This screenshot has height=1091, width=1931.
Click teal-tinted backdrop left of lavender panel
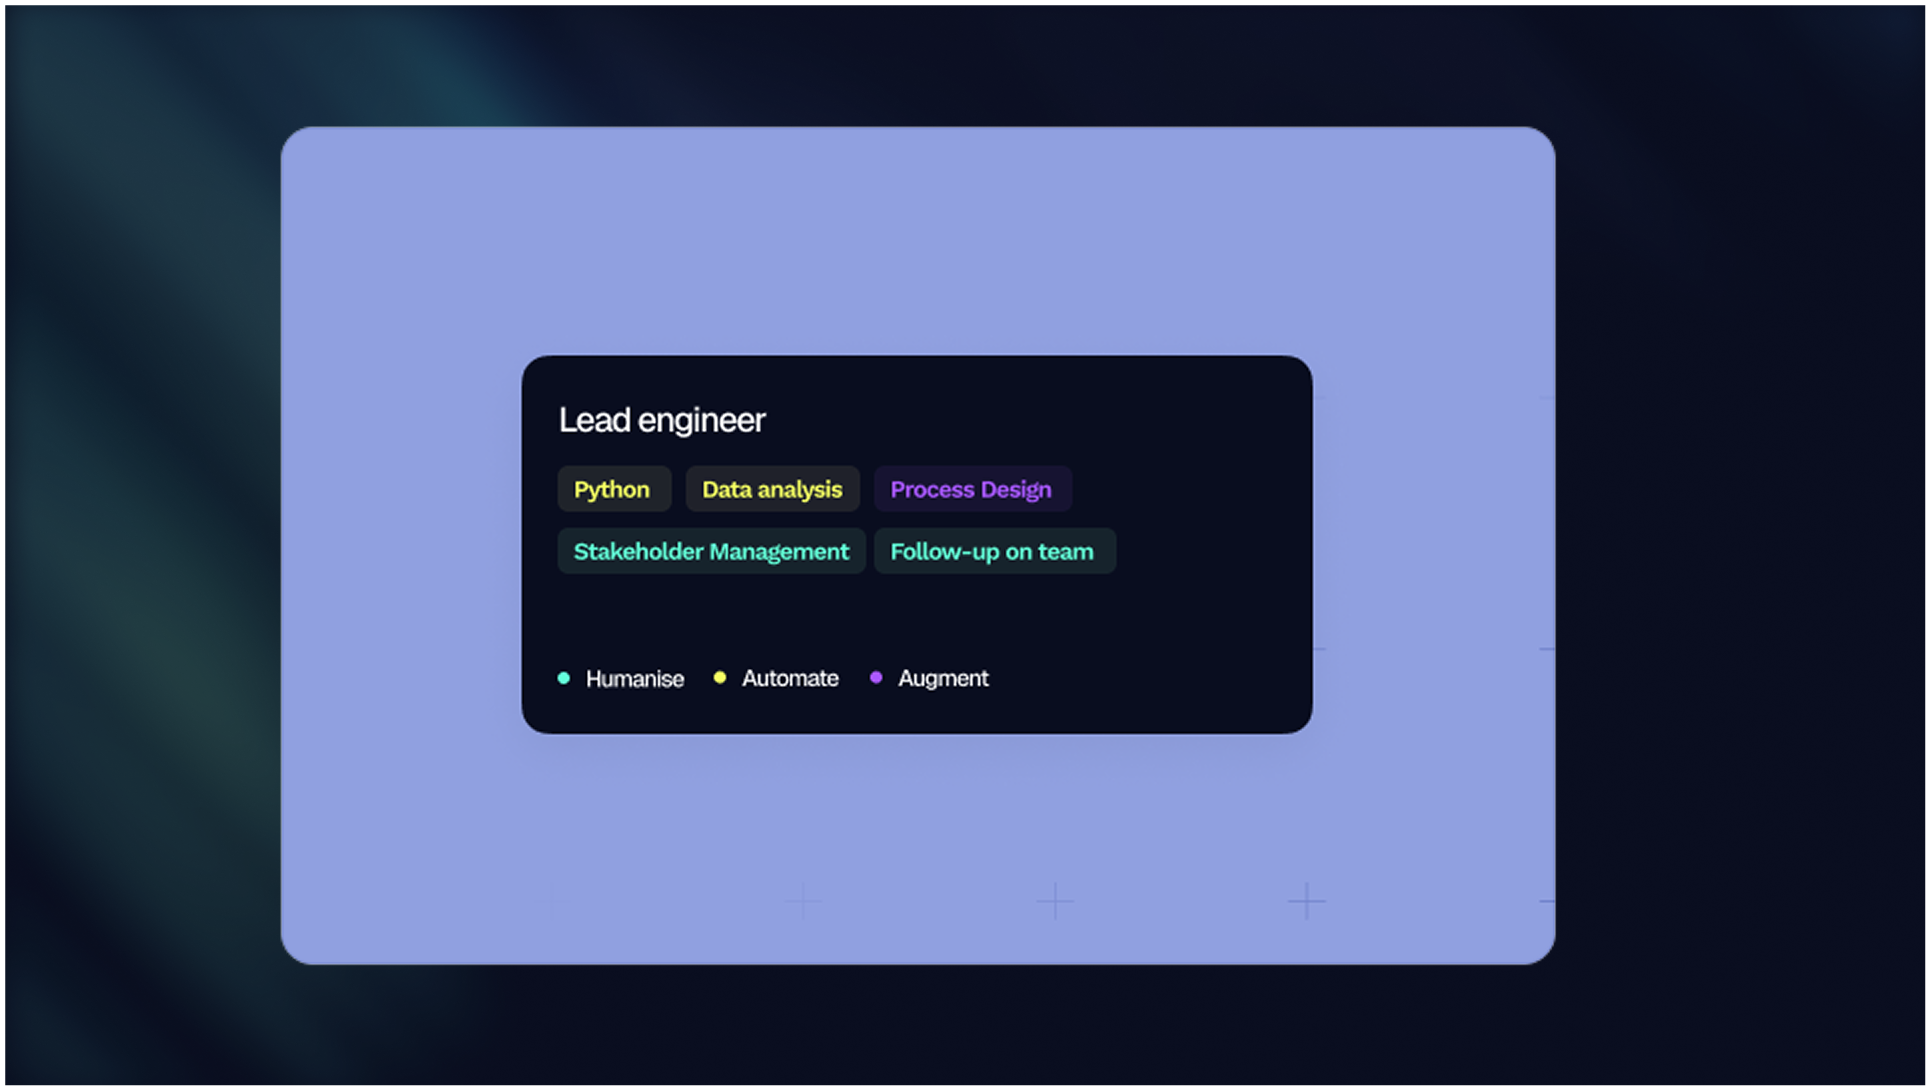pyautogui.click(x=140, y=545)
